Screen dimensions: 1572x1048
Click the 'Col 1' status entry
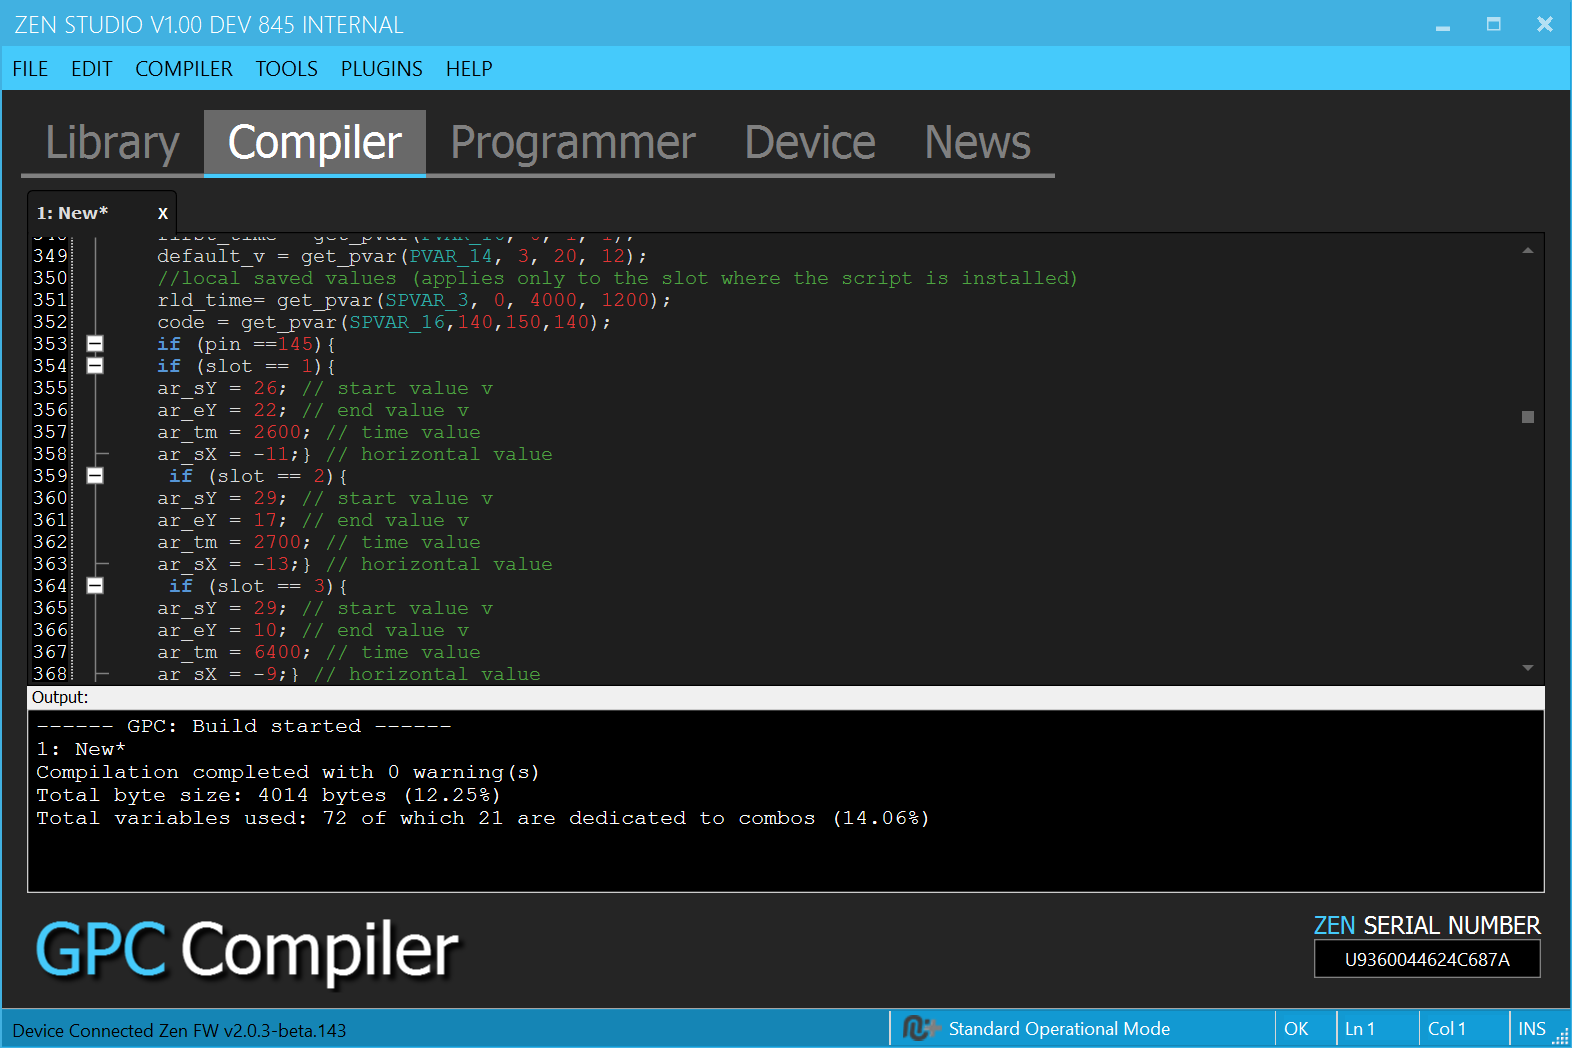[1446, 1029]
